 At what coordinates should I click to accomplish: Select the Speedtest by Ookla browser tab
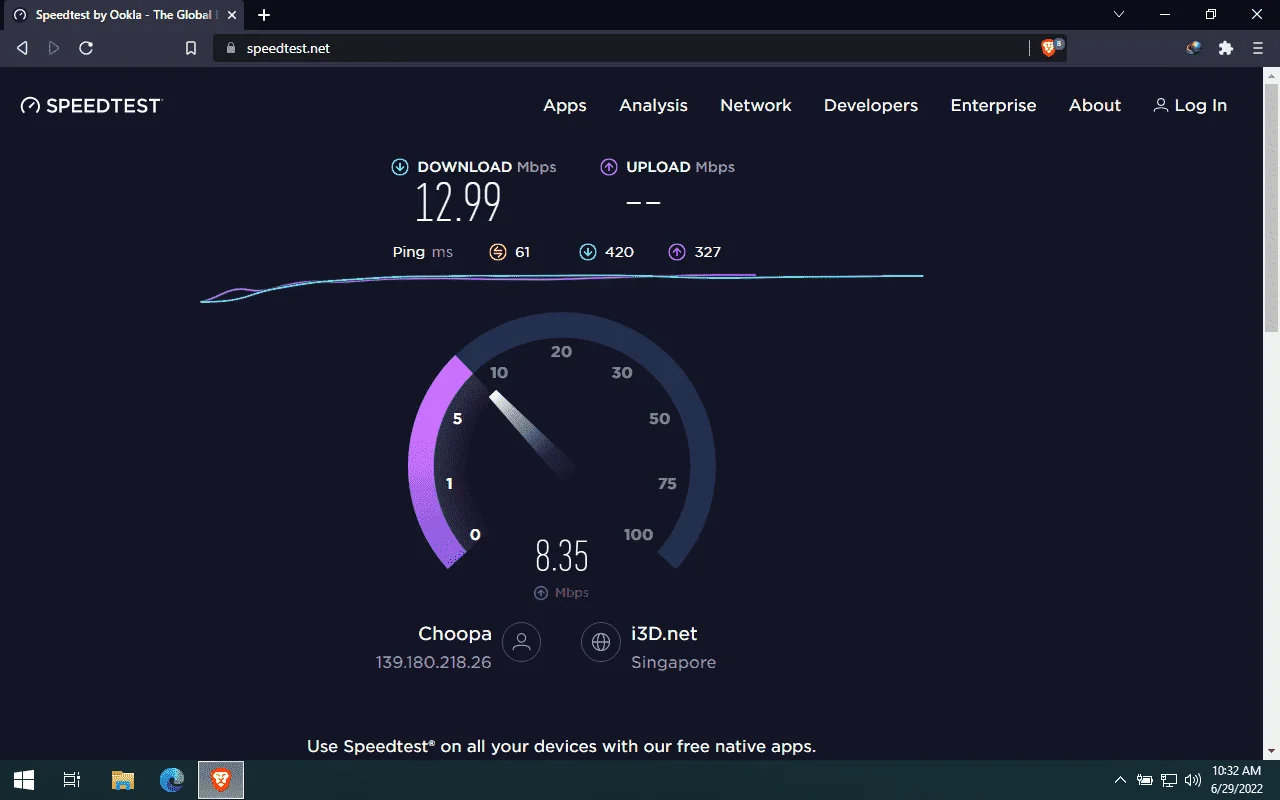(x=124, y=15)
